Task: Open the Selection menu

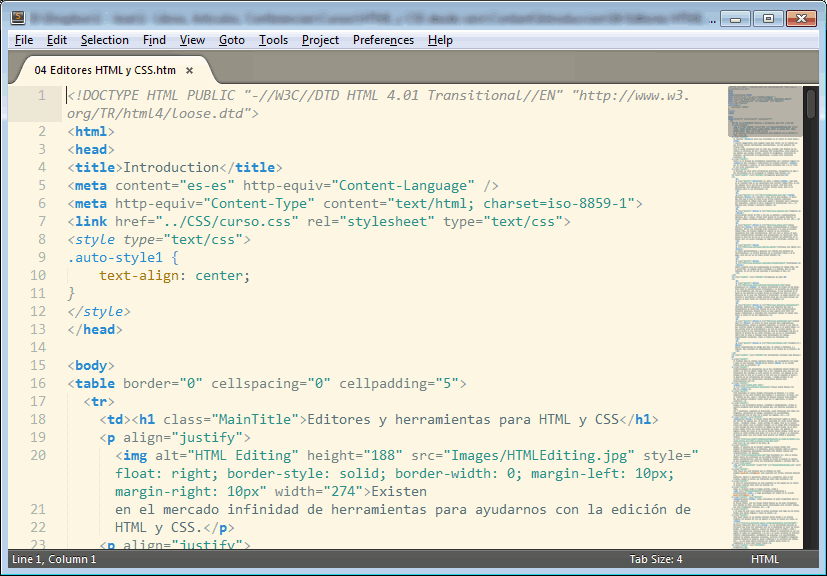Action: 104,40
